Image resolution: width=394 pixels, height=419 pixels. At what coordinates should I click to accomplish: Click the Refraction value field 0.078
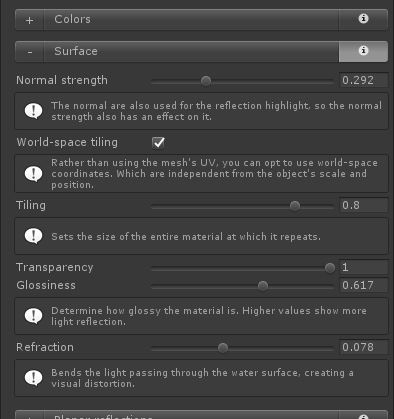click(364, 347)
